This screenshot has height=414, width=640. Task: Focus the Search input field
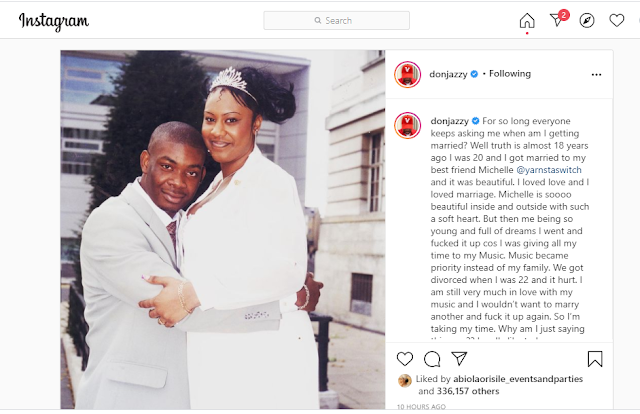coord(336,20)
